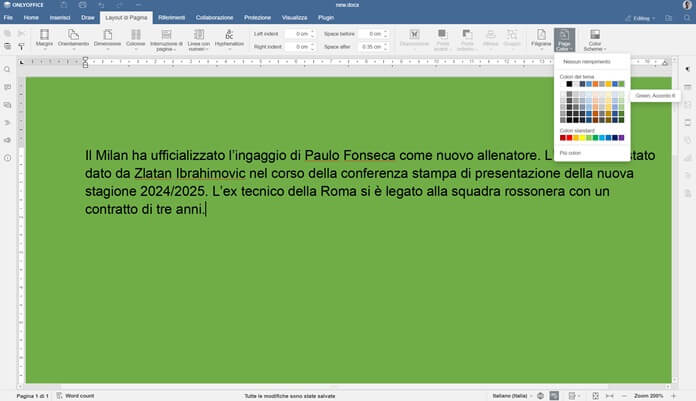Open table settings in right sidebar

click(x=688, y=87)
